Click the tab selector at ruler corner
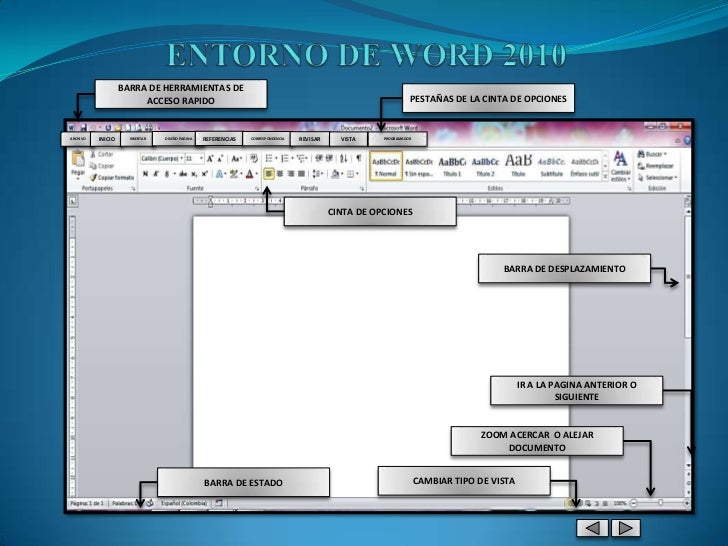728x546 pixels. 72,201
